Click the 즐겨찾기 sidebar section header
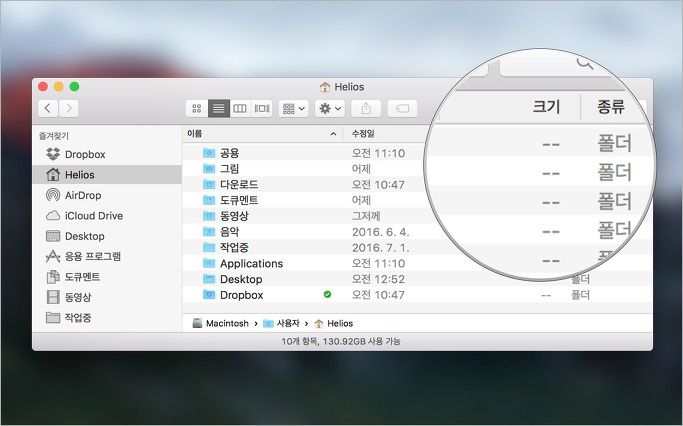Screen dimensions: 683x426 [x=54, y=136]
